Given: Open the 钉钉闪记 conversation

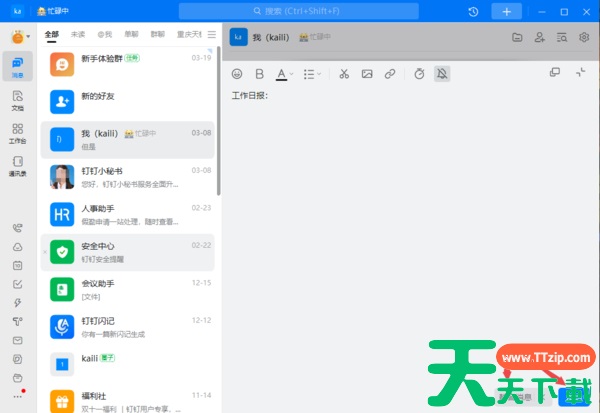Looking at the screenshot, I should click(127, 327).
